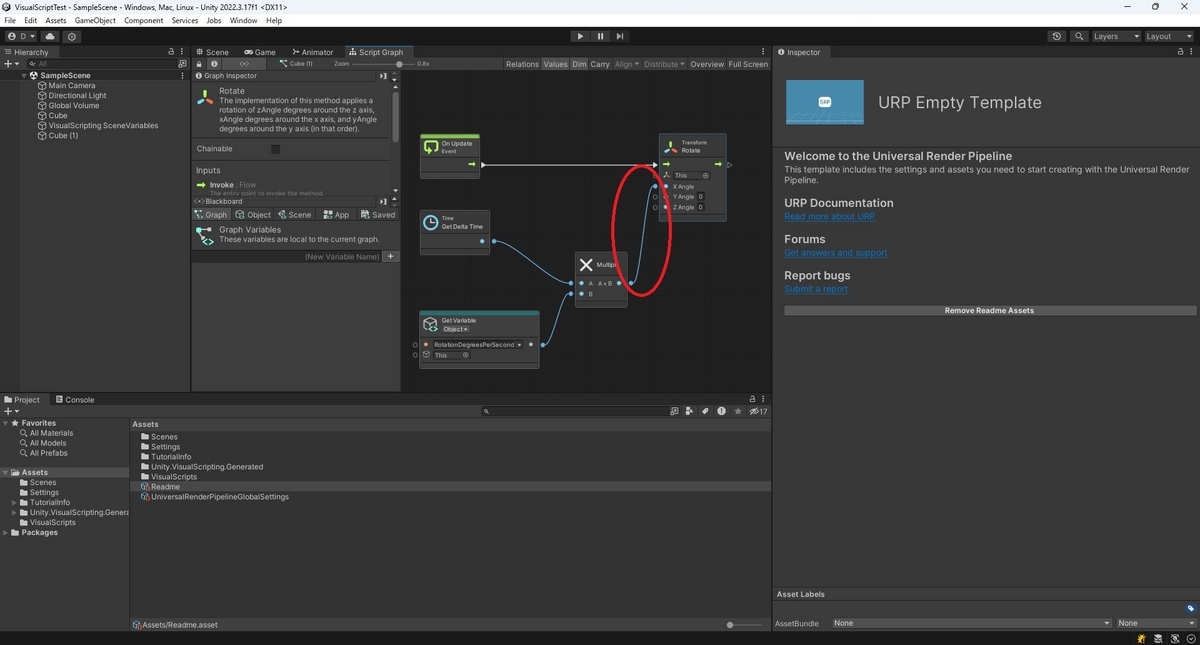Select the Saved variables tab in Blackboard
This screenshot has height=645, width=1200.
(x=378, y=214)
